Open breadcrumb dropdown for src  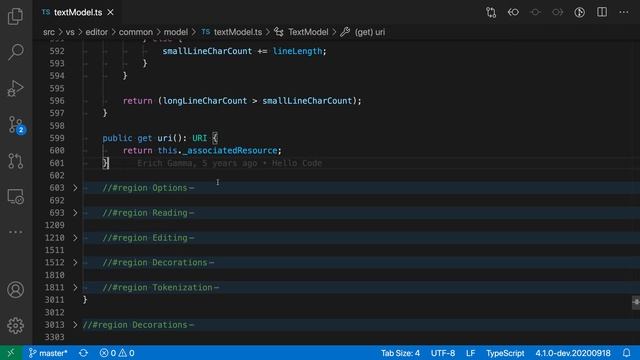49,32
